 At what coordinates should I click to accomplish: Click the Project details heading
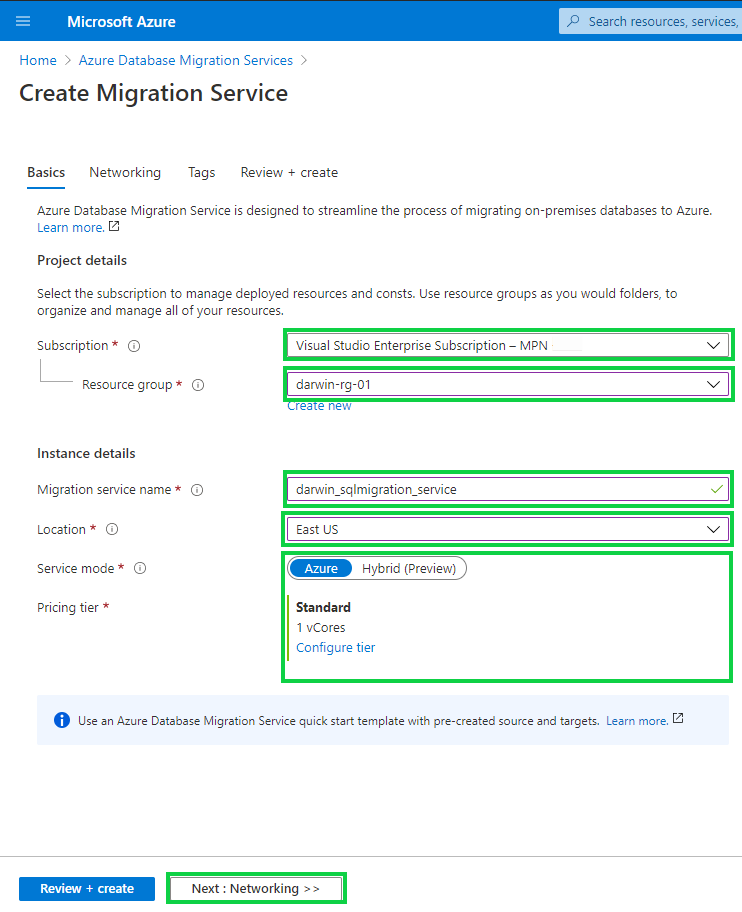(x=82, y=260)
